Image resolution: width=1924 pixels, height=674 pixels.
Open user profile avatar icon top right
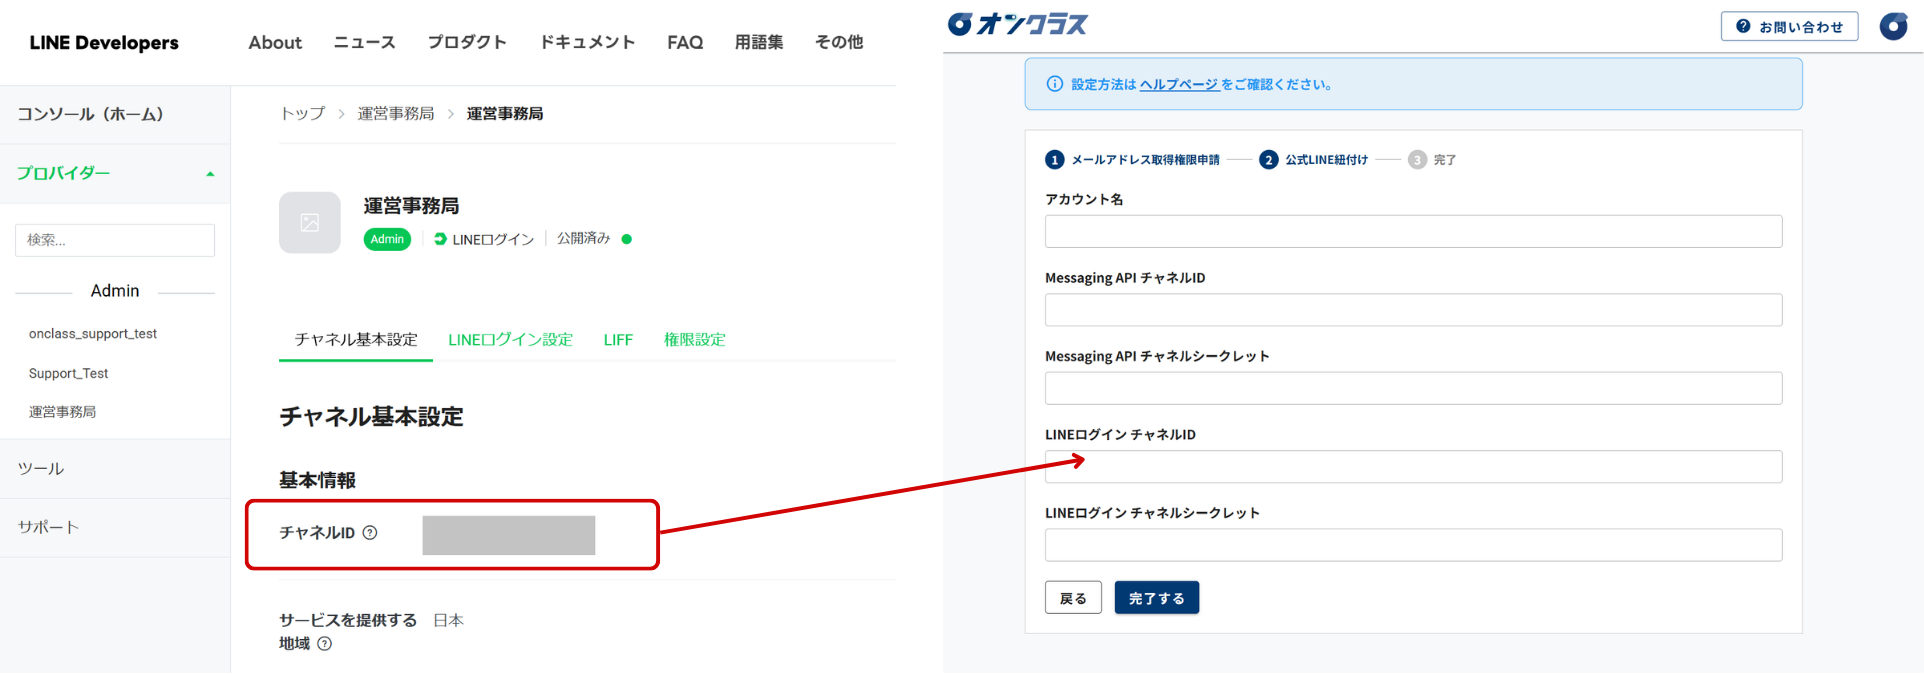click(1893, 26)
